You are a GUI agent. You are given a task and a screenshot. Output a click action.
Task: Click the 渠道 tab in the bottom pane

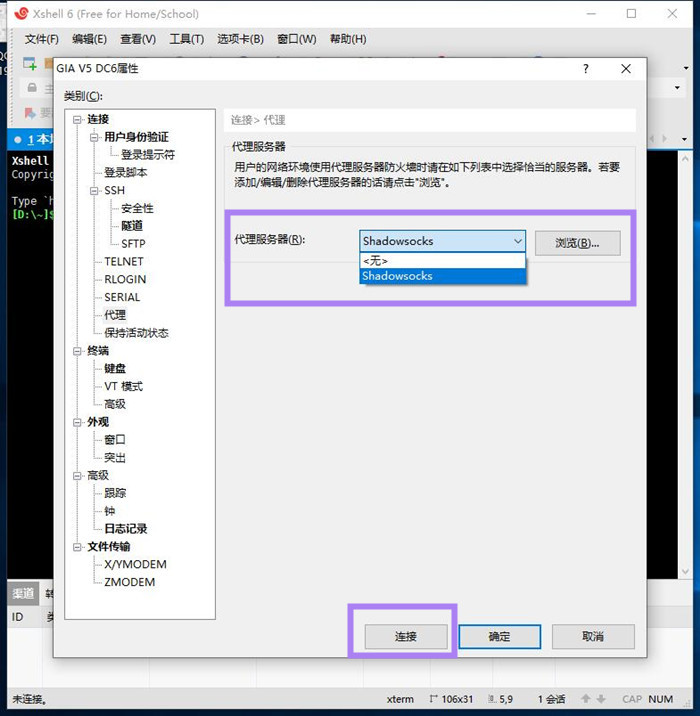click(23, 593)
